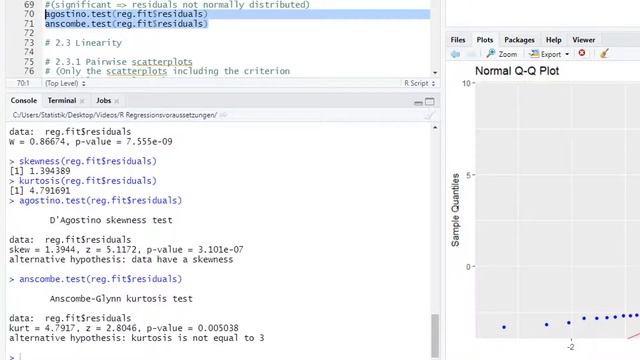Screen dimensions: 640x360
Task: Open working directory via arrow icon beside path
Action: pos(223,115)
